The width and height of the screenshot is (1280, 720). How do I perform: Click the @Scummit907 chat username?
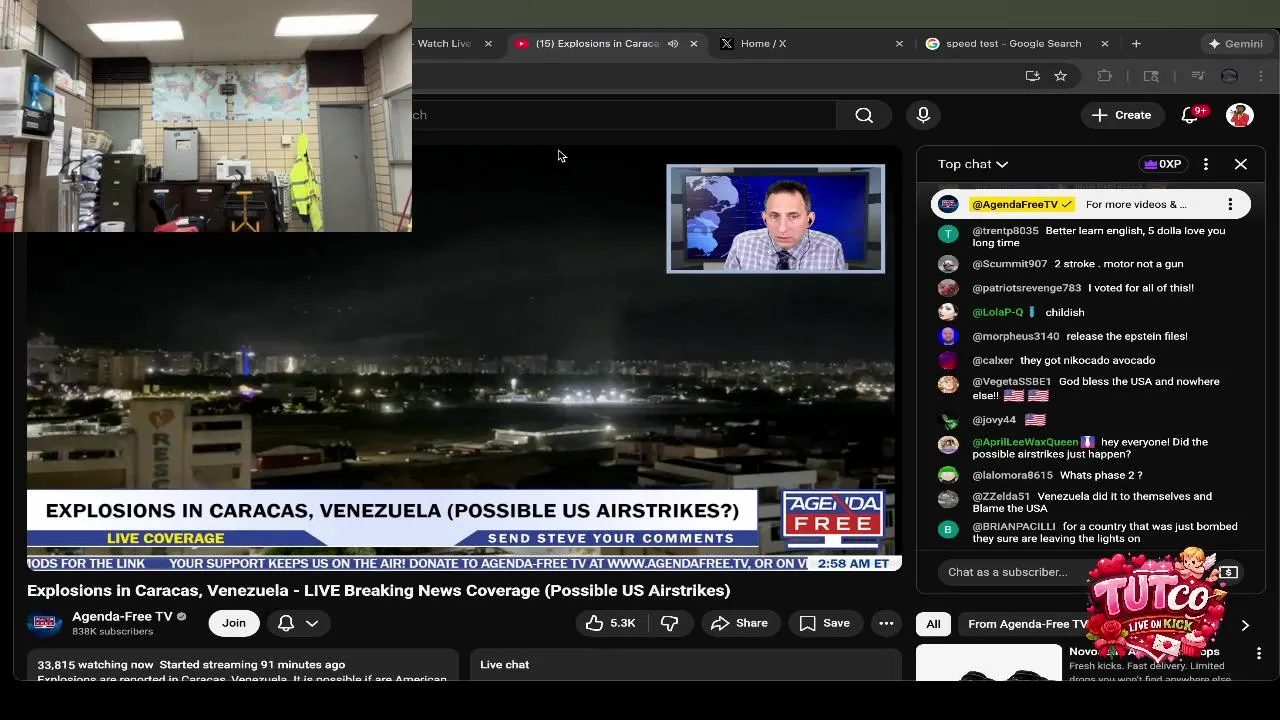1010,264
